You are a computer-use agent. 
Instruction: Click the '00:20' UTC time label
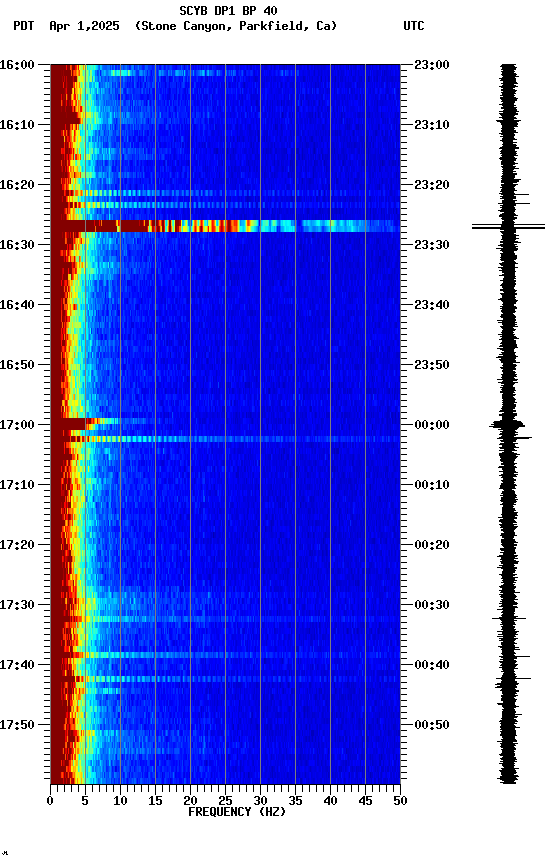[432, 545]
